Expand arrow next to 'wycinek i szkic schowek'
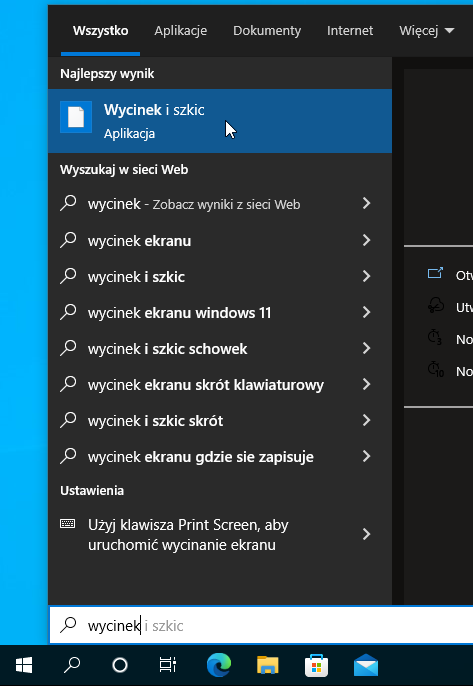 coord(367,348)
